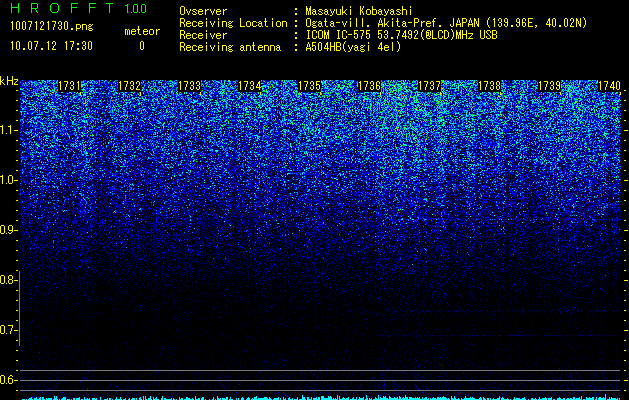Click the kHz axis unit label
The image size is (629, 400).
coord(9,82)
